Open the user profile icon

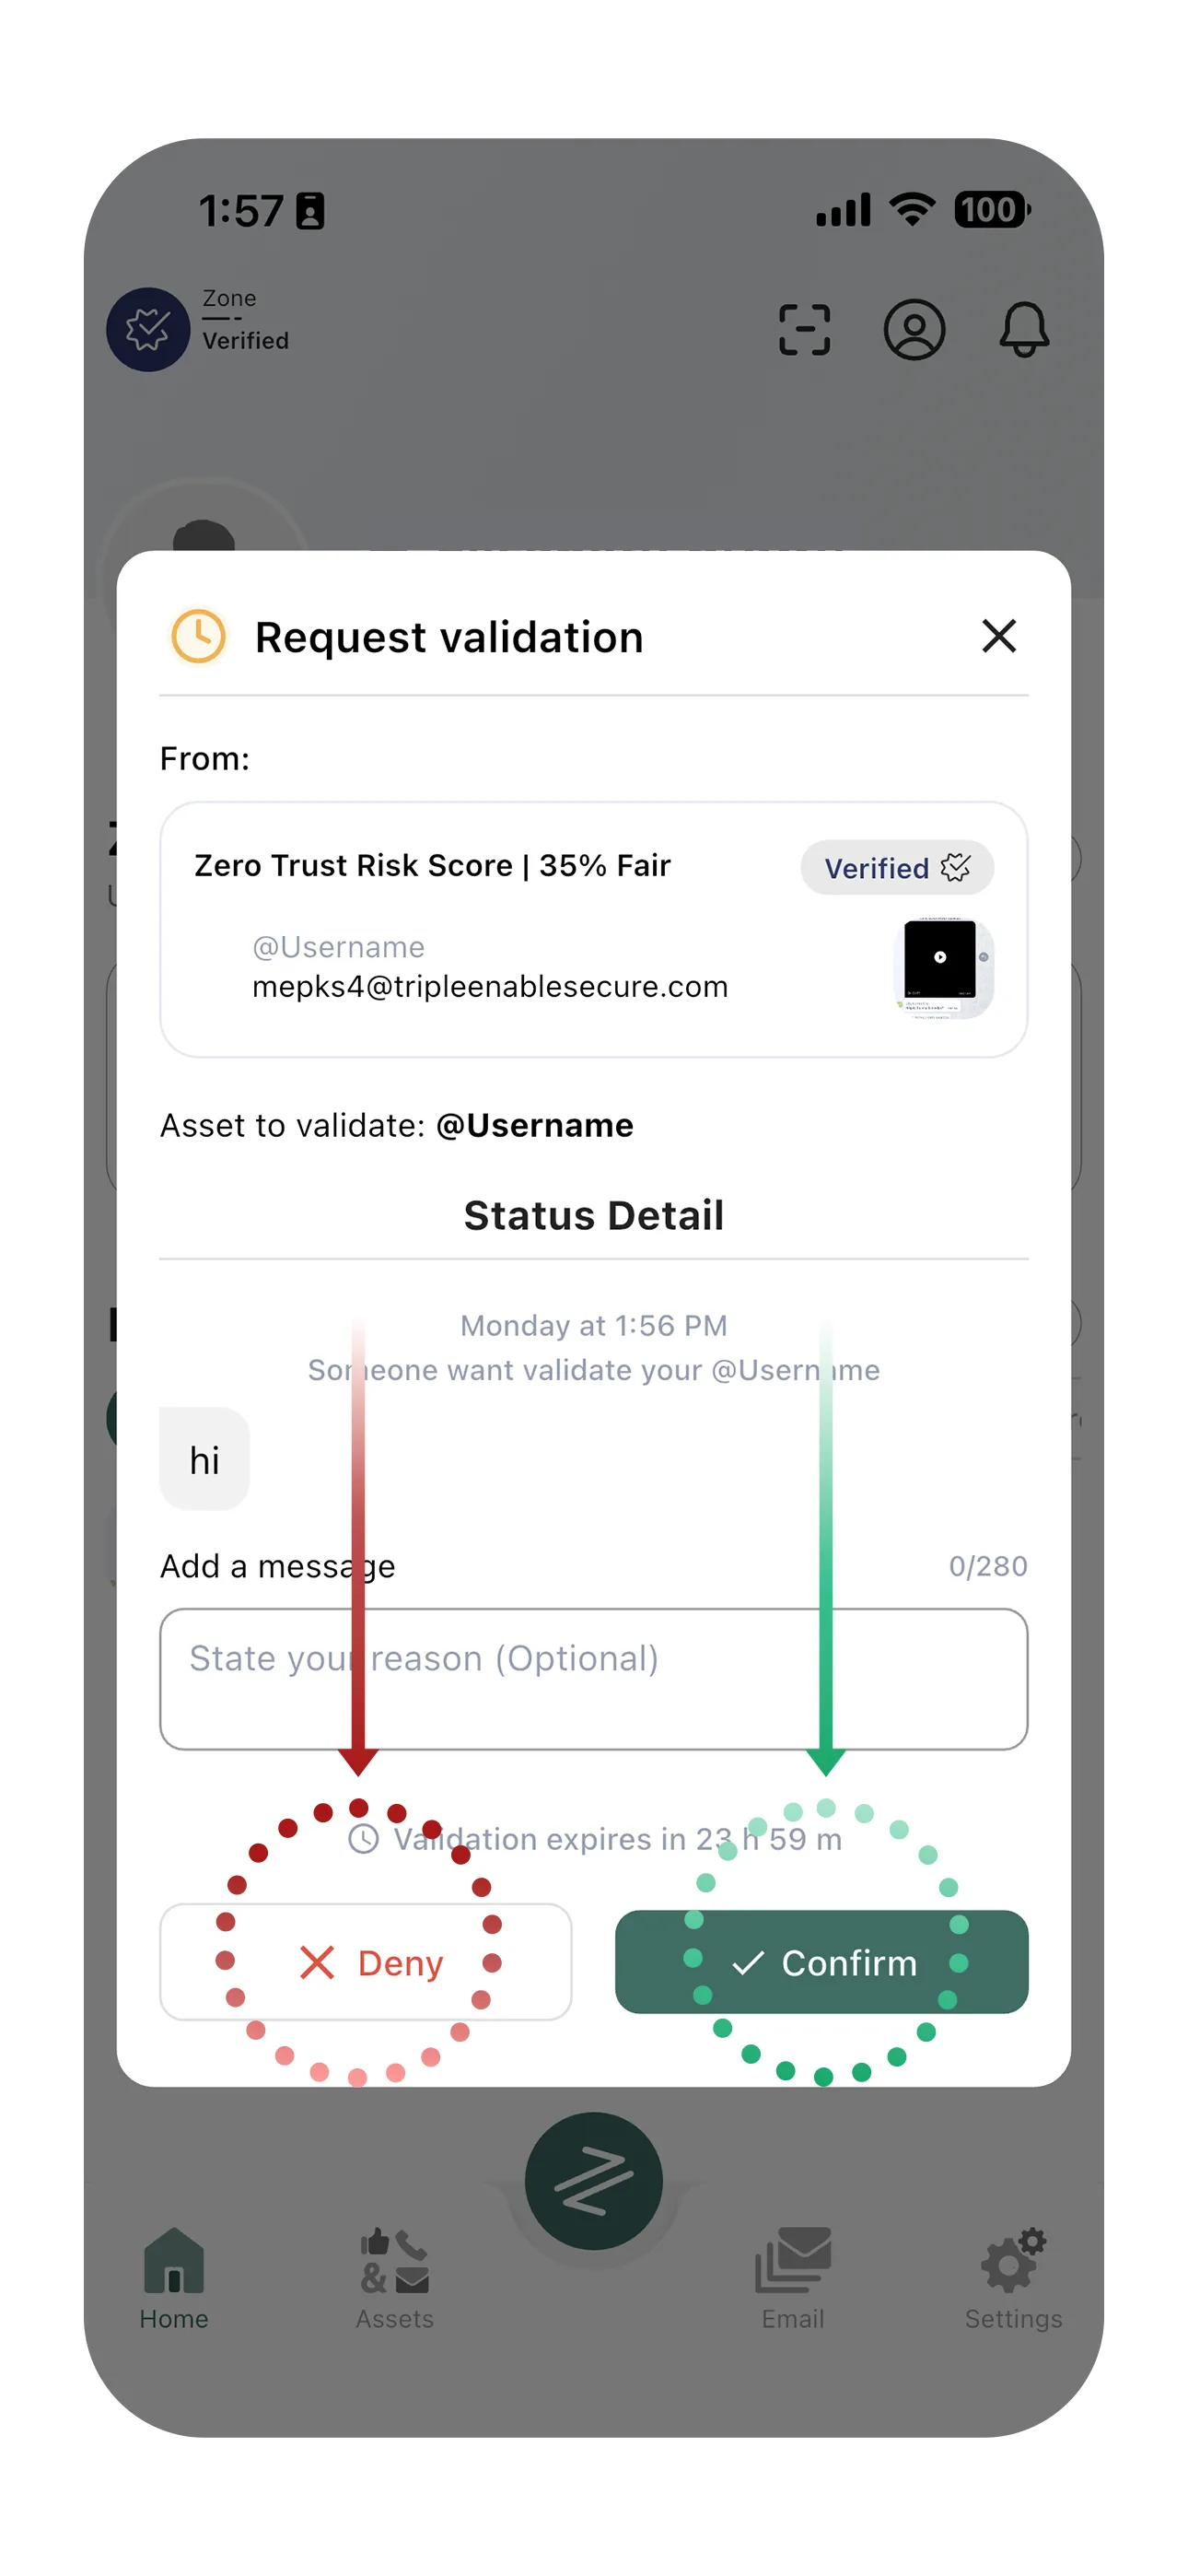[914, 330]
